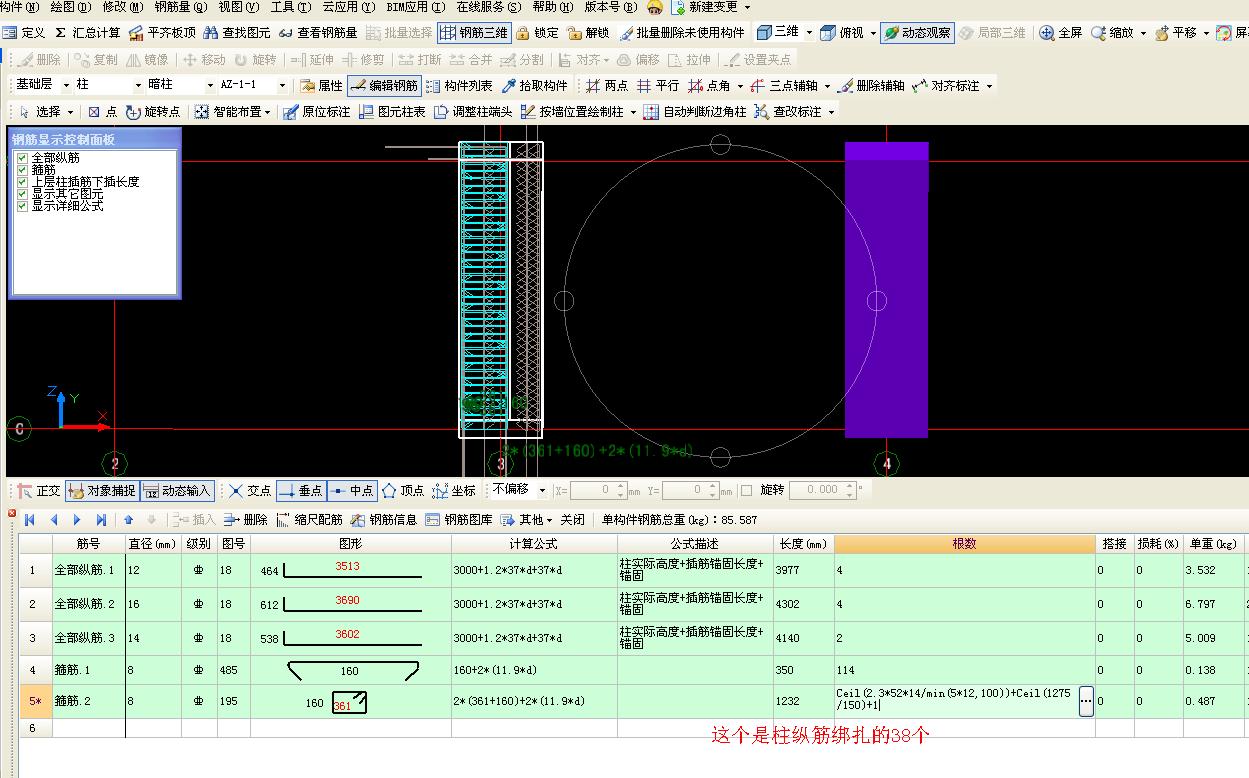The height and width of the screenshot is (778, 1249).
Task: Click the 解锁 unlock tool
Action: coord(588,33)
